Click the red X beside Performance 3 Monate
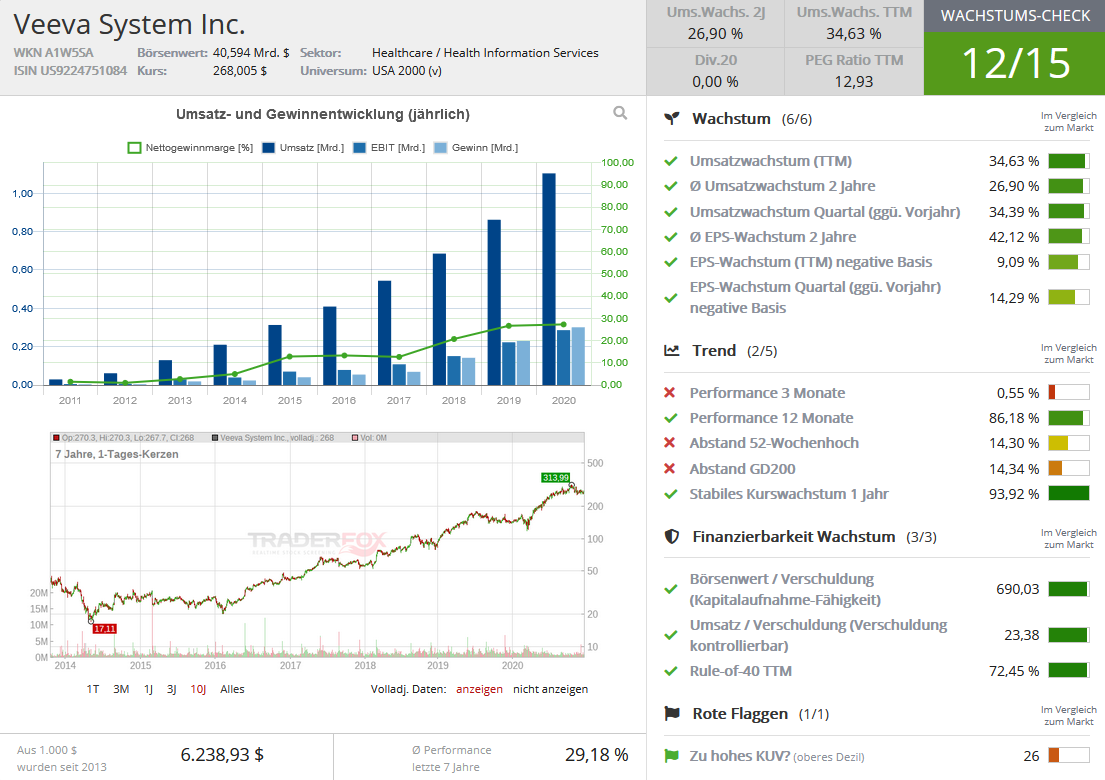The width and height of the screenshot is (1105, 780). click(x=670, y=392)
